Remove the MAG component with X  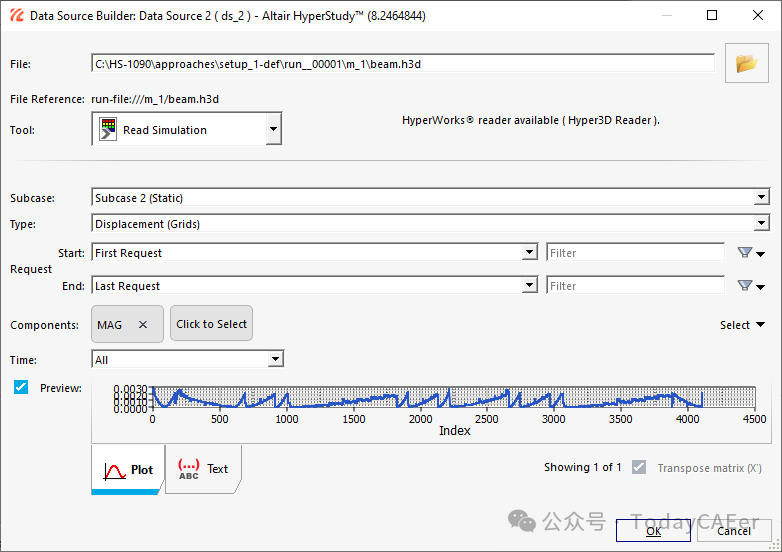coord(143,325)
